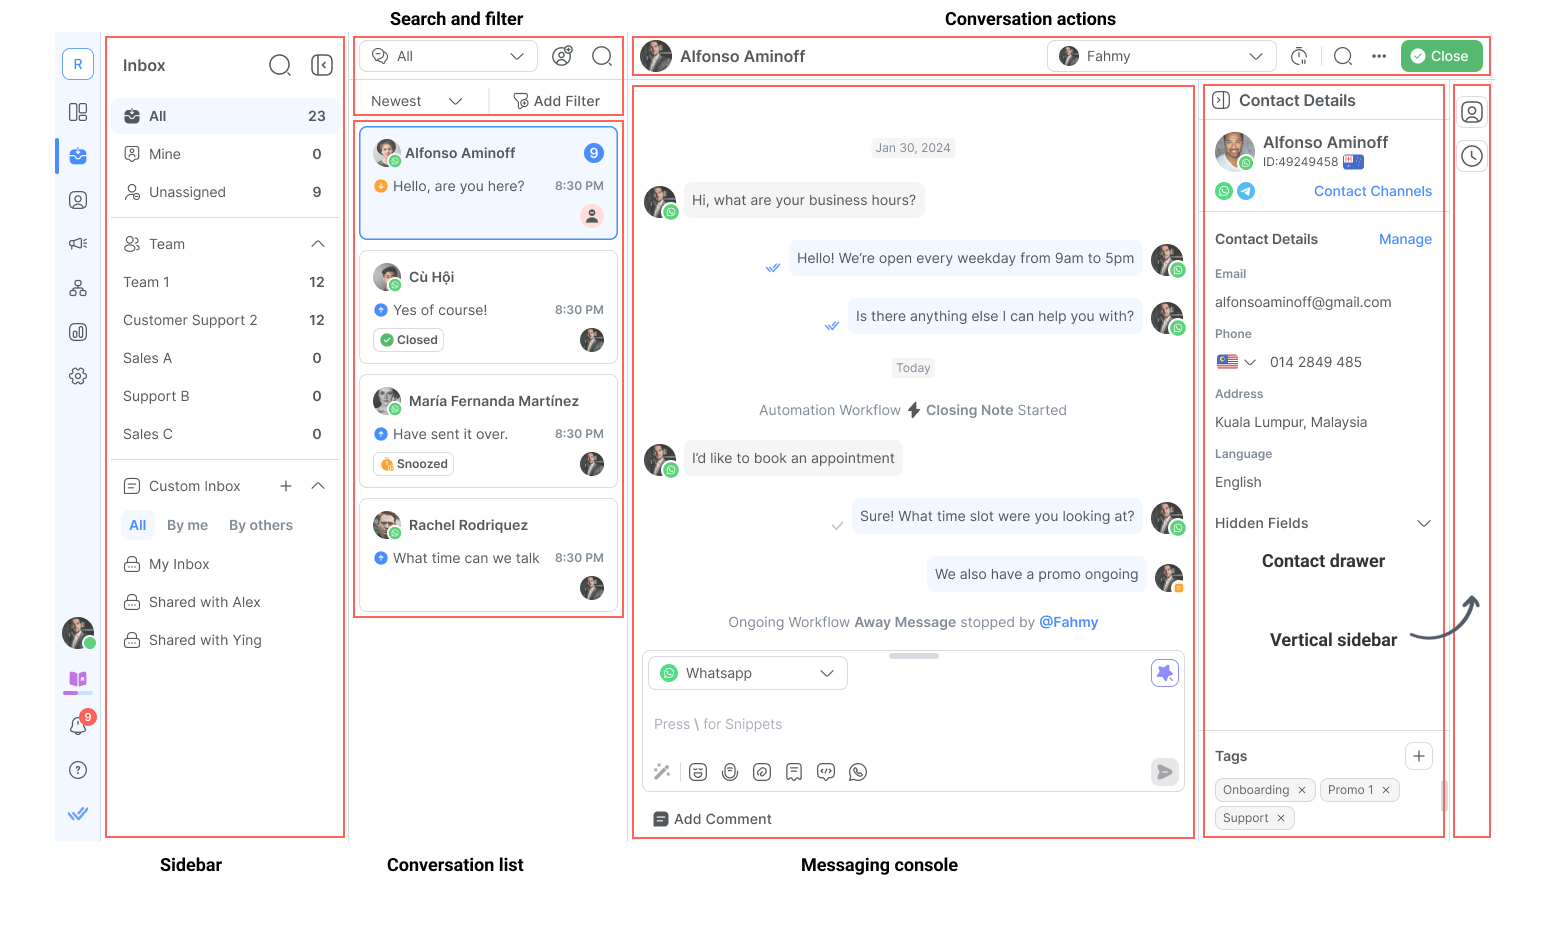Image resolution: width=1550 pixels, height=933 pixels.
Task: Collapse the Team section
Action: (318, 244)
